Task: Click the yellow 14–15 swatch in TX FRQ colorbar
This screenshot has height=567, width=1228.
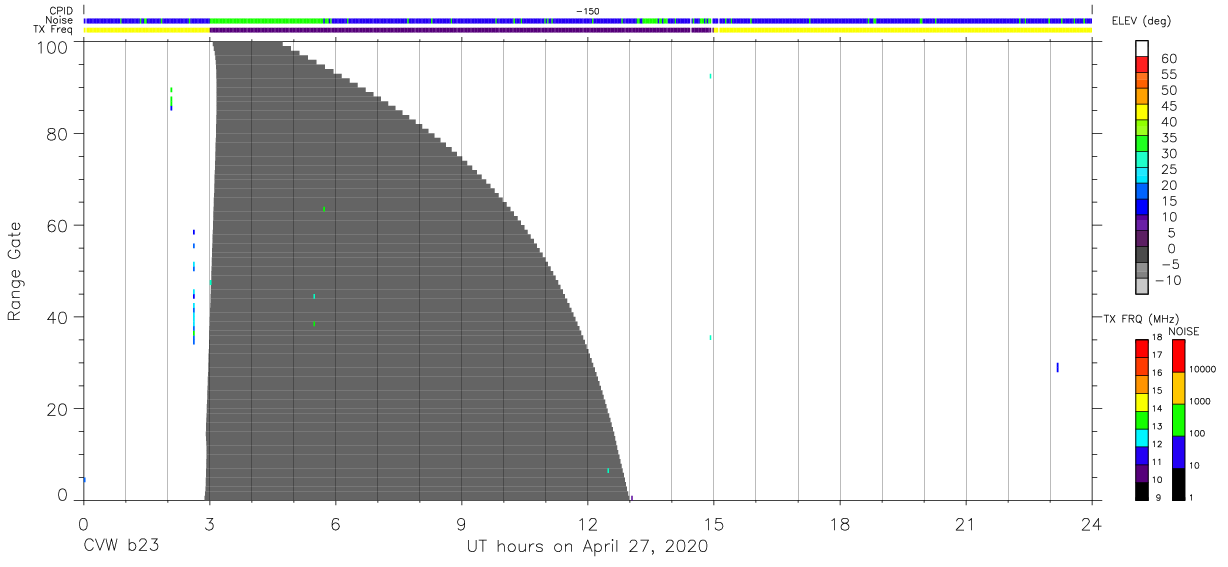Action: [x=1141, y=402]
